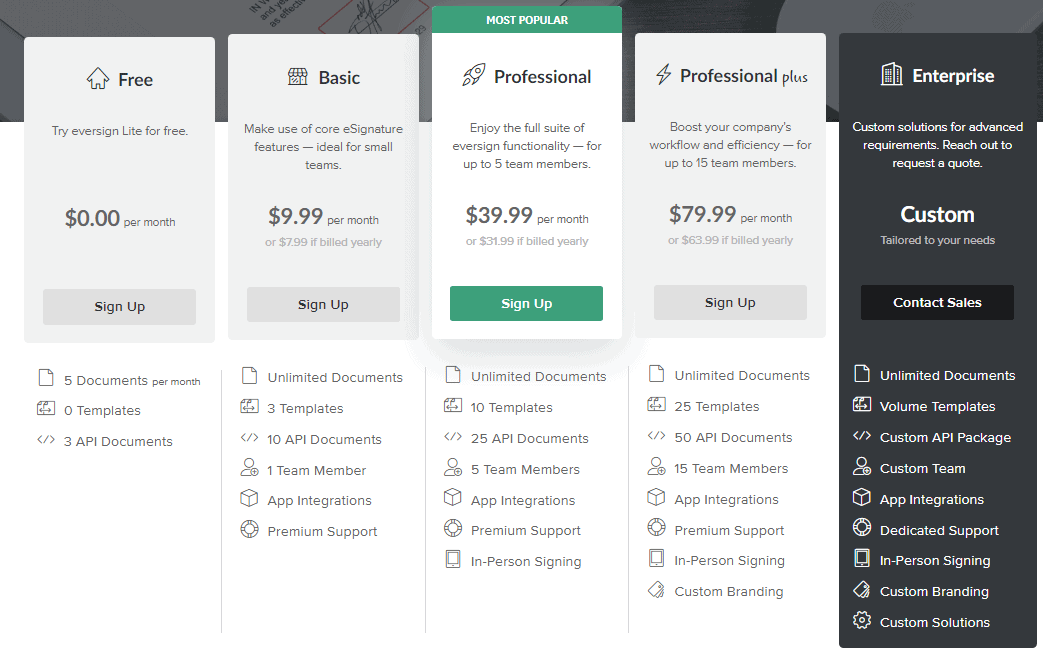Click the document icon beside 5 Documents
The image size is (1043, 652).
(x=44, y=378)
